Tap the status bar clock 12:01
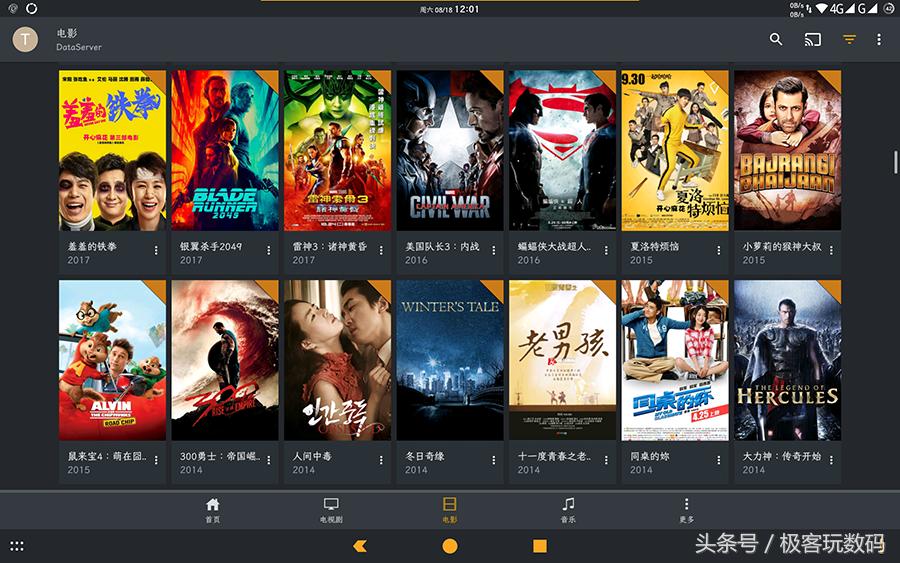 (467, 9)
